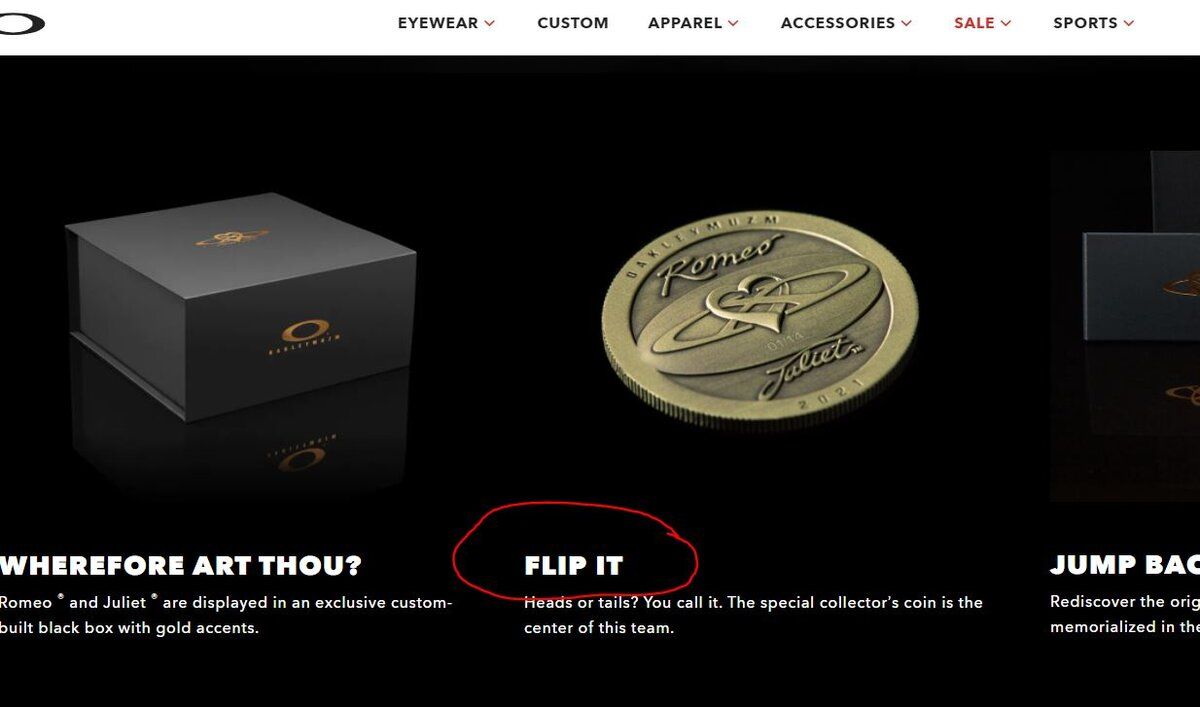Open the Eyewear menu label
Image resolution: width=1200 pixels, height=707 pixels.
(x=438, y=23)
